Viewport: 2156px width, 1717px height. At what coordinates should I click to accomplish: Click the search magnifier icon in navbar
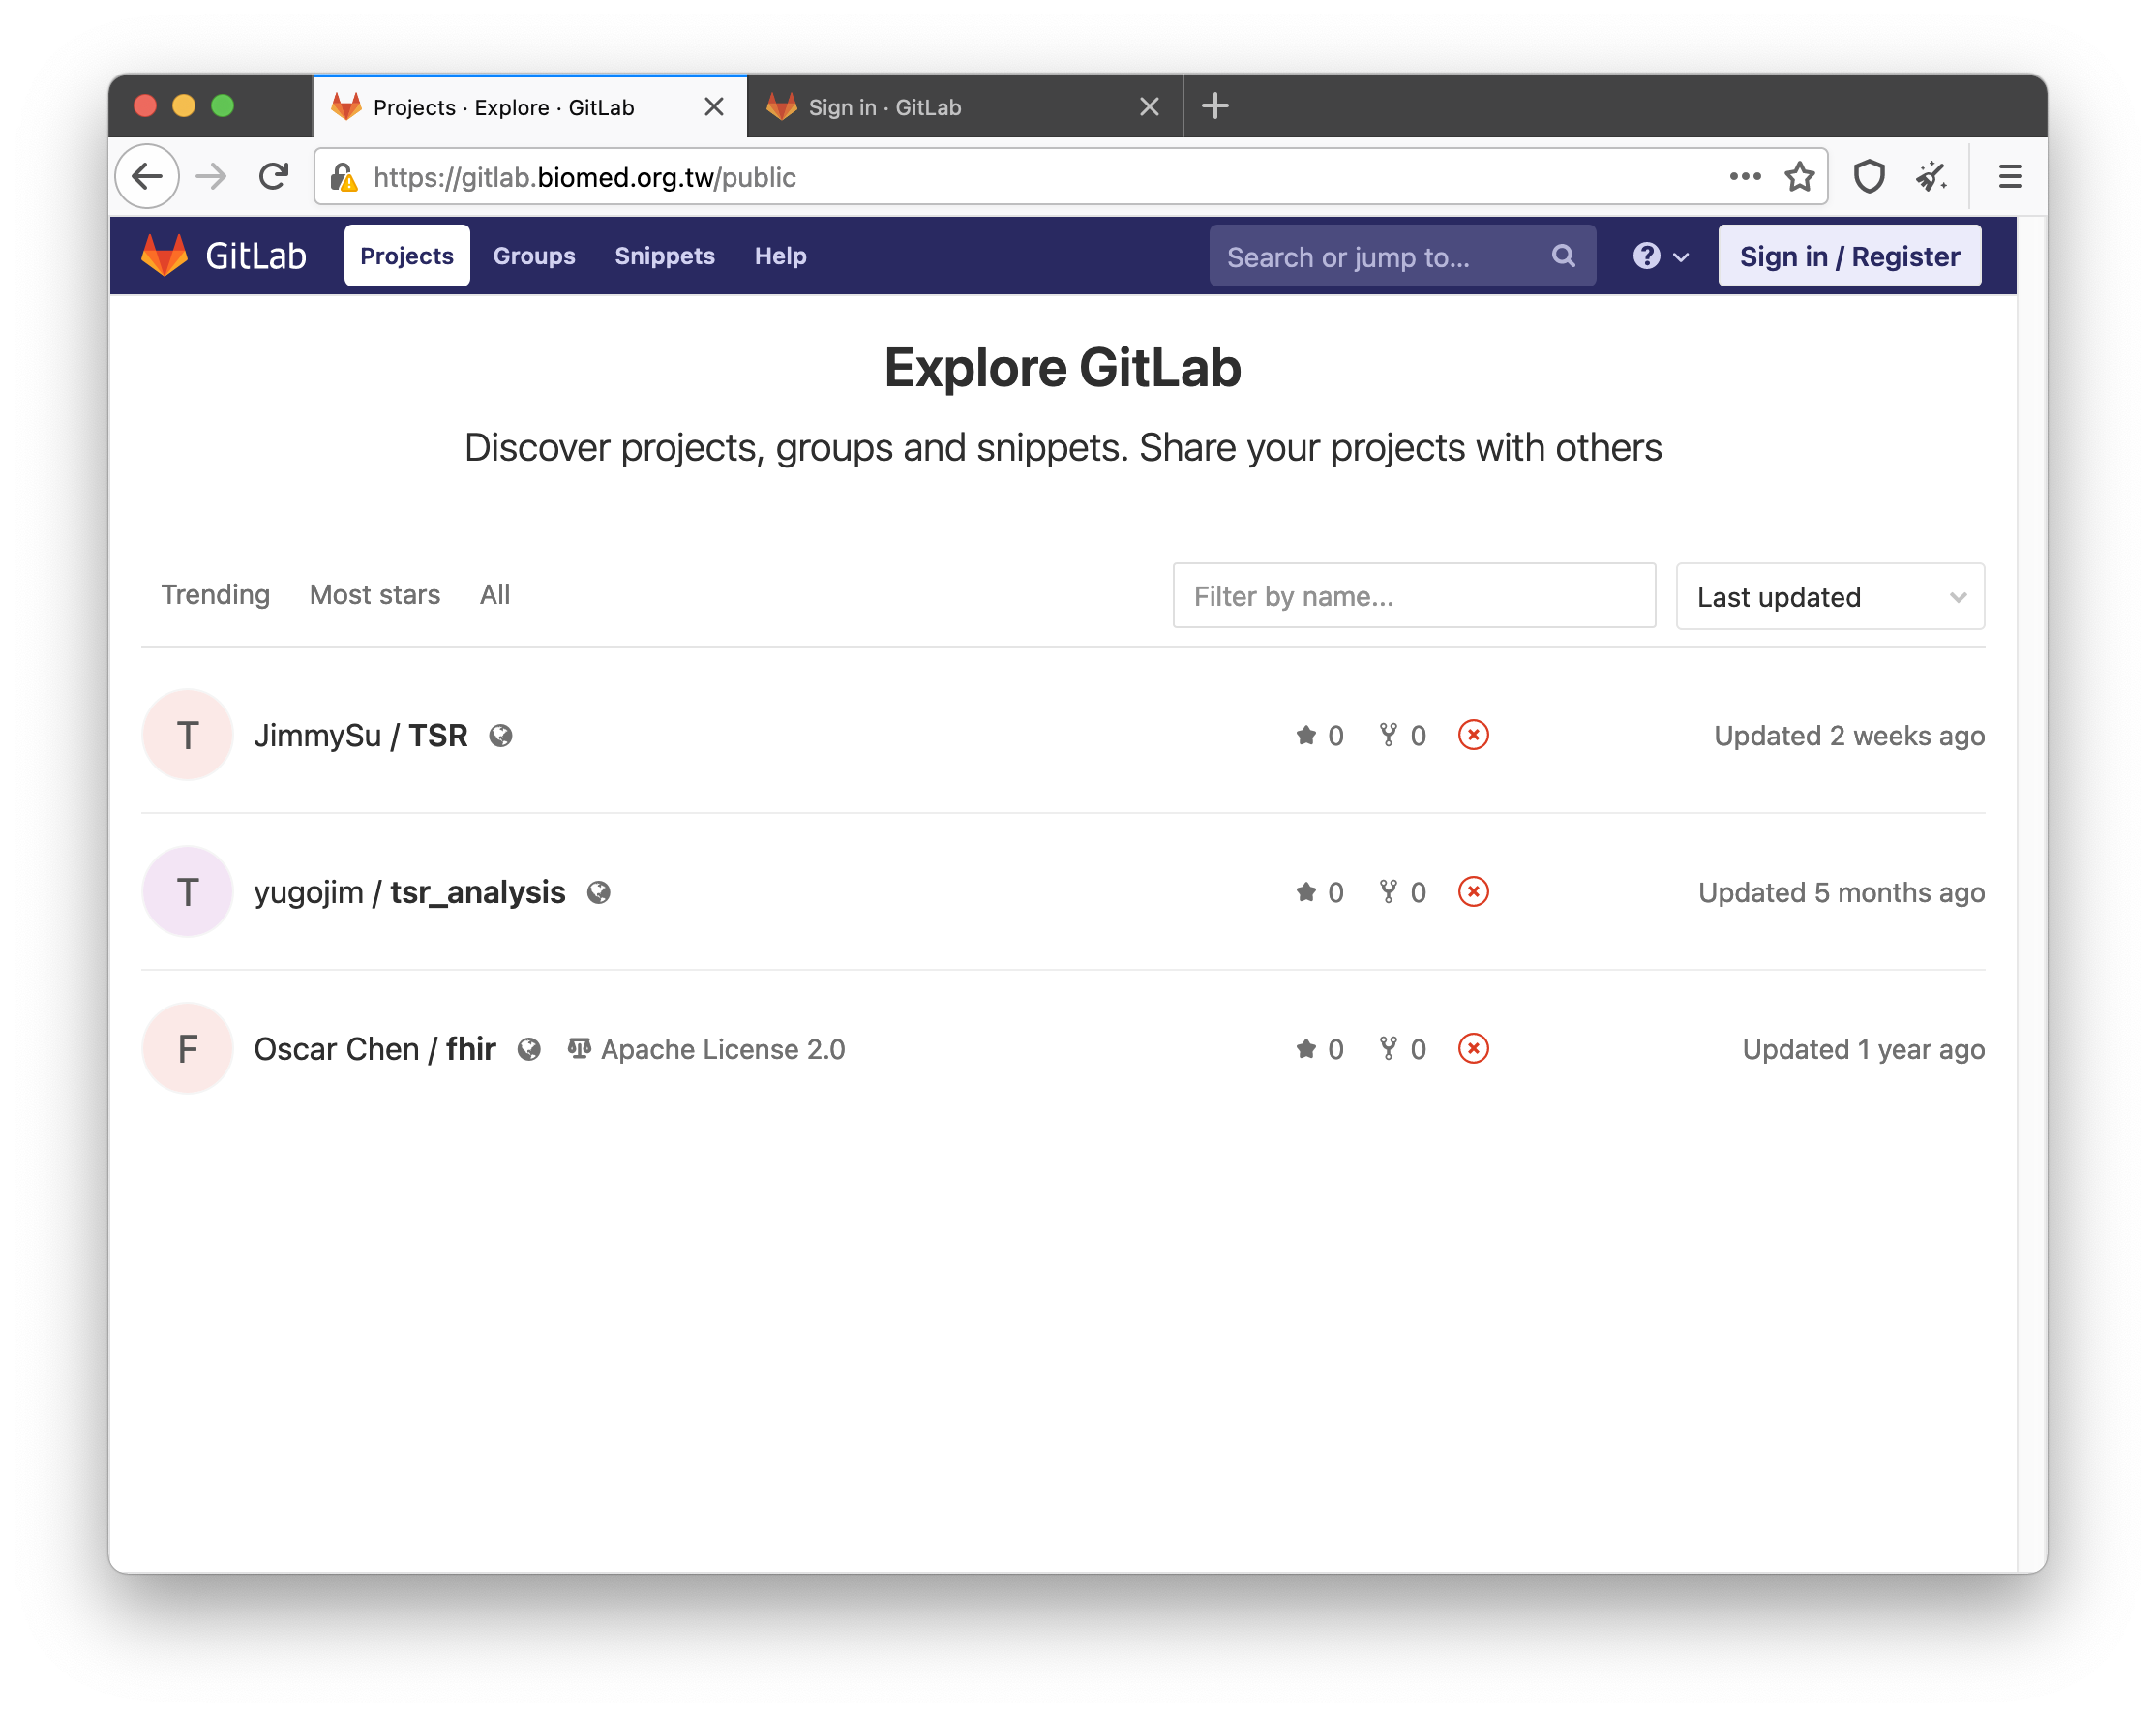click(1563, 256)
